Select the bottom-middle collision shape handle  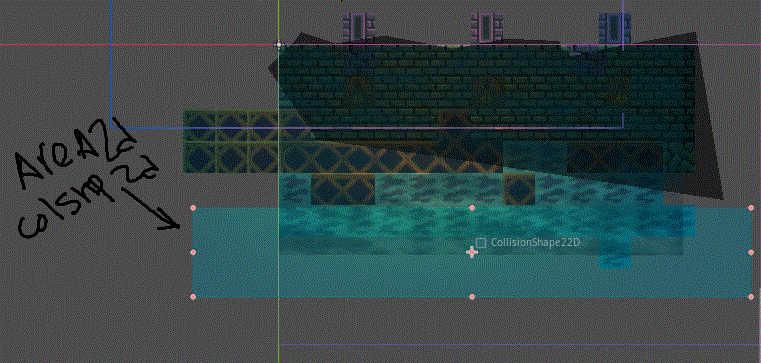pos(472,297)
